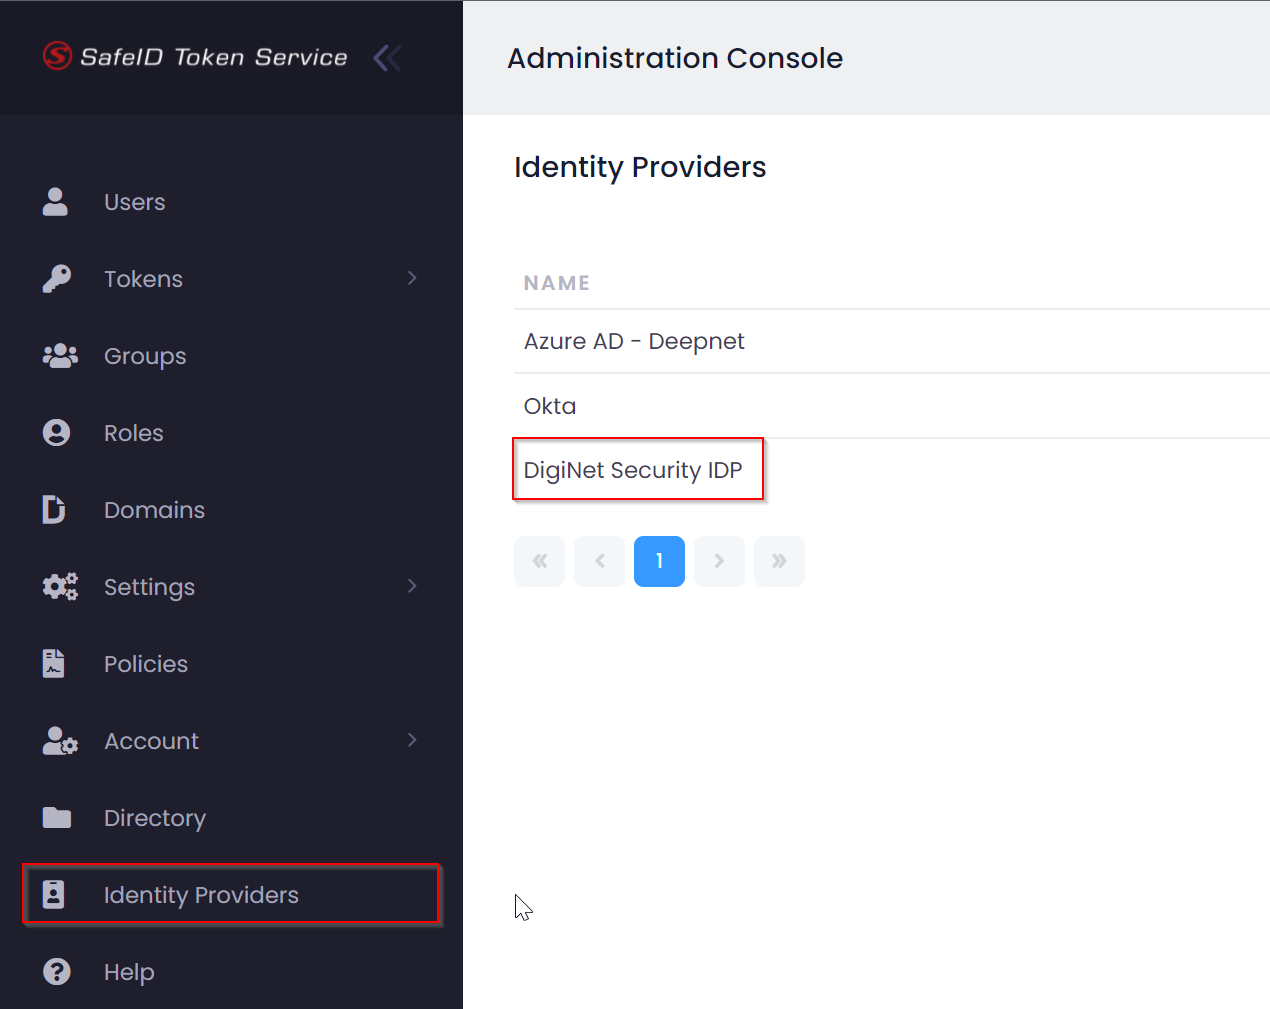The image size is (1270, 1009).
Task: Expand the Account submenu arrow
Action: [412, 740]
